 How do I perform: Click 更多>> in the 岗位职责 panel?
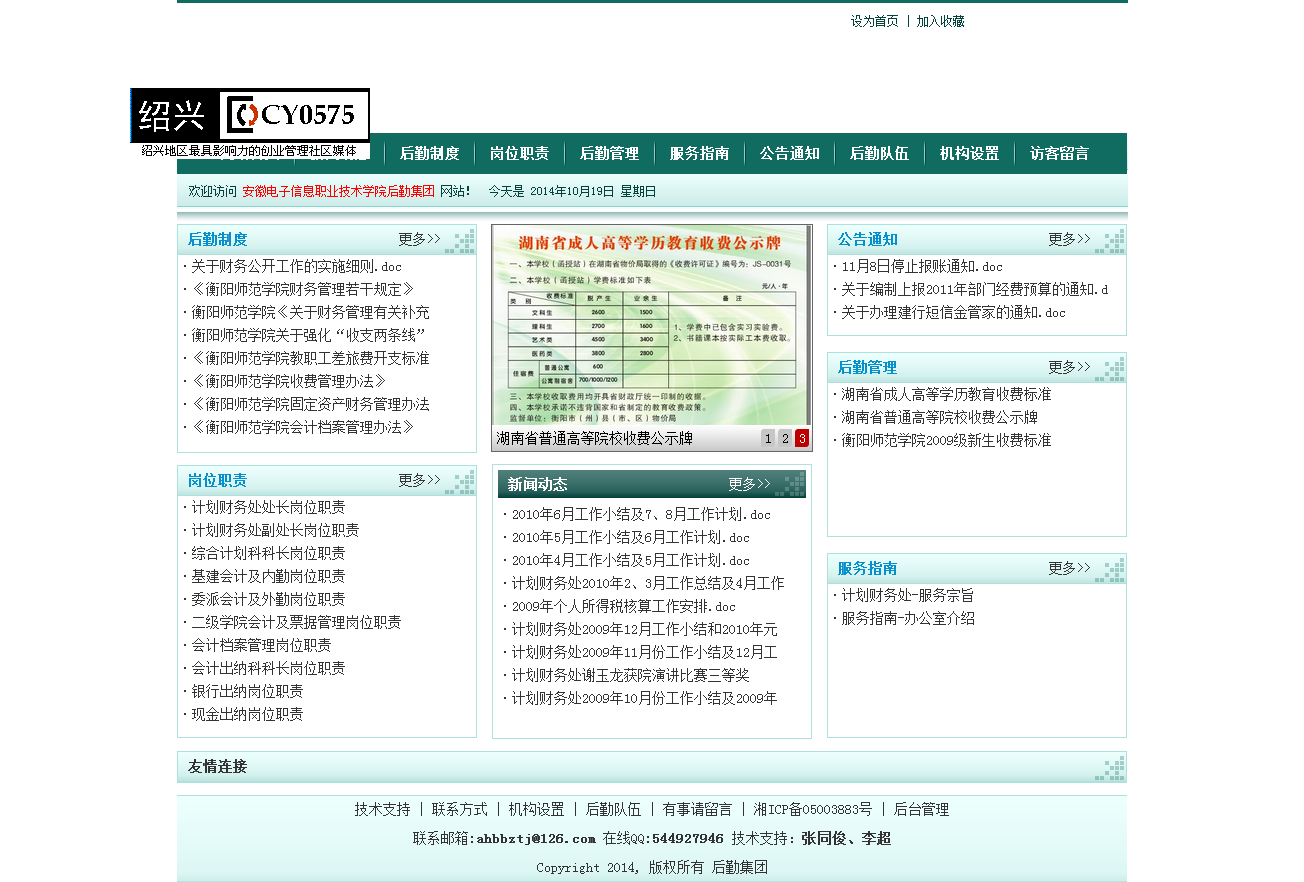(x=419, y=480)
